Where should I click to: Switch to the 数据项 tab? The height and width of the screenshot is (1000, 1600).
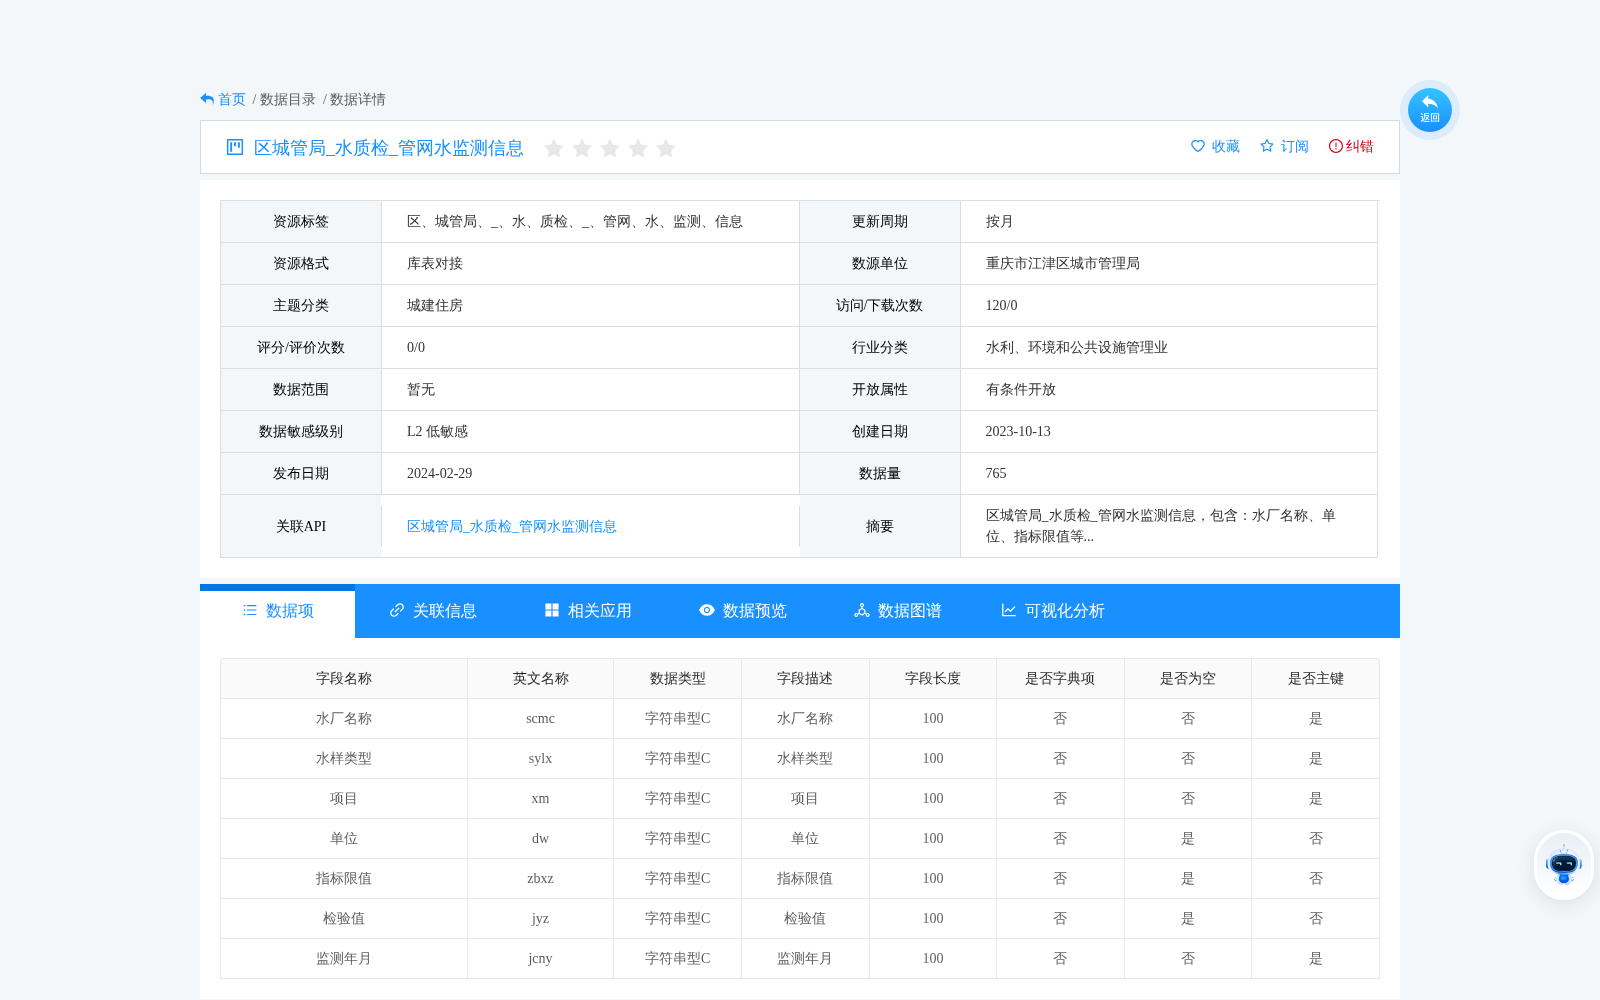click(x=278, y=611)
